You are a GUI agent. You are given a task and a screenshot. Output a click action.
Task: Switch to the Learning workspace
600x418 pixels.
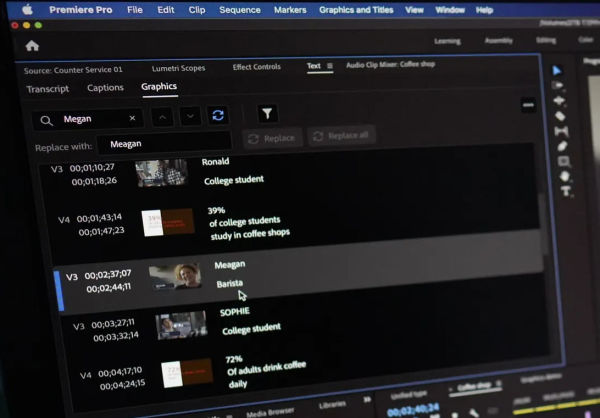pos(447,41)
